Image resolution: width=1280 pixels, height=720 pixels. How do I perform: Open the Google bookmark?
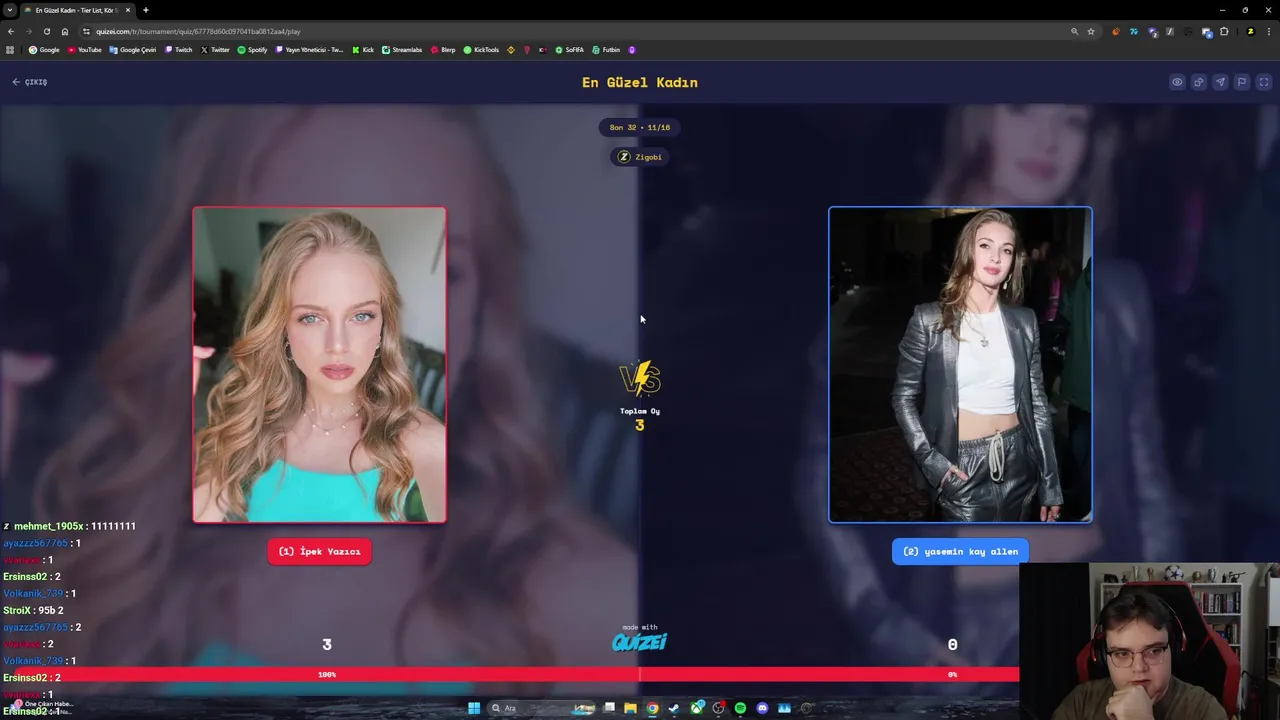(44, 50)
